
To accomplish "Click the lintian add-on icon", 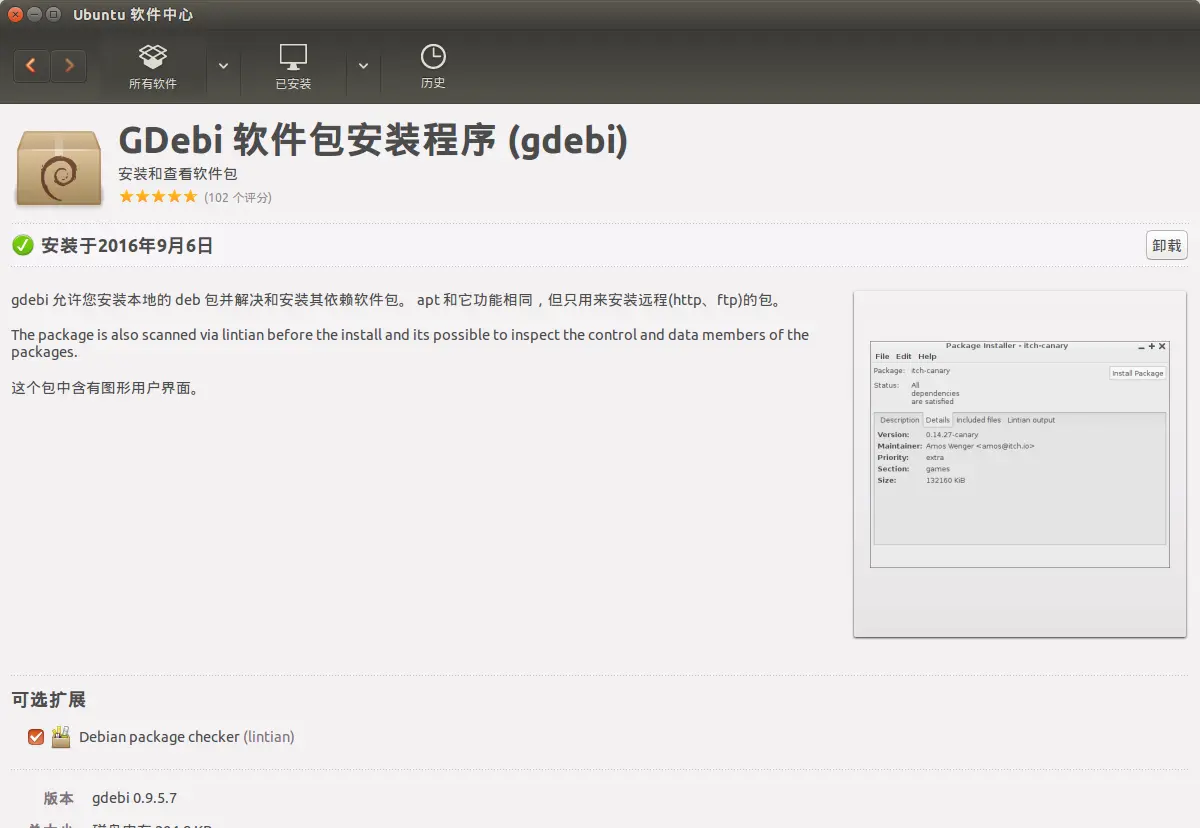I will click(61, 737).
